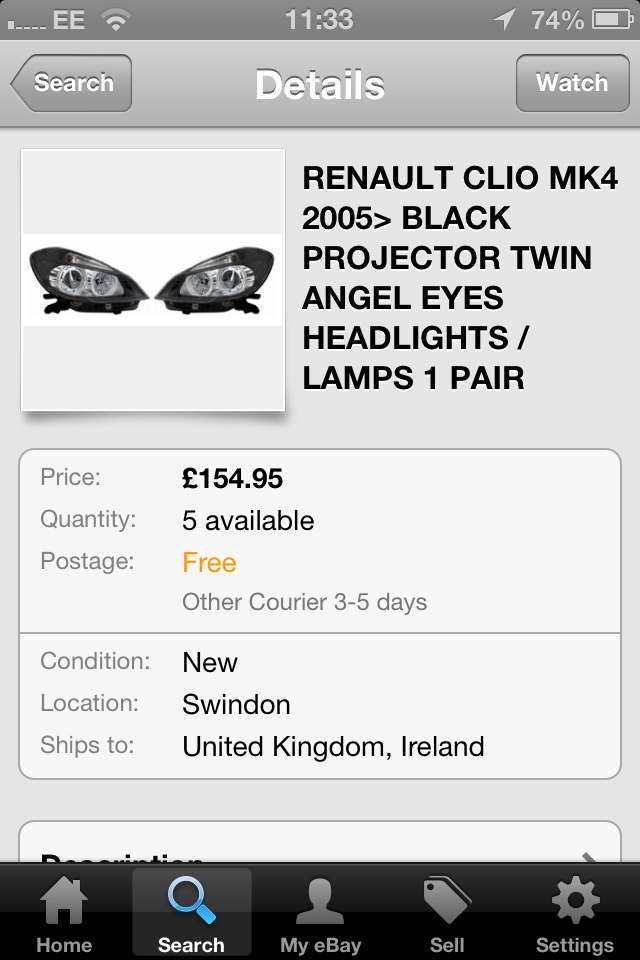Viewport: 640px width, 960px height.
Task: Tap the Free postage text
Action: [x=209, y=563]
